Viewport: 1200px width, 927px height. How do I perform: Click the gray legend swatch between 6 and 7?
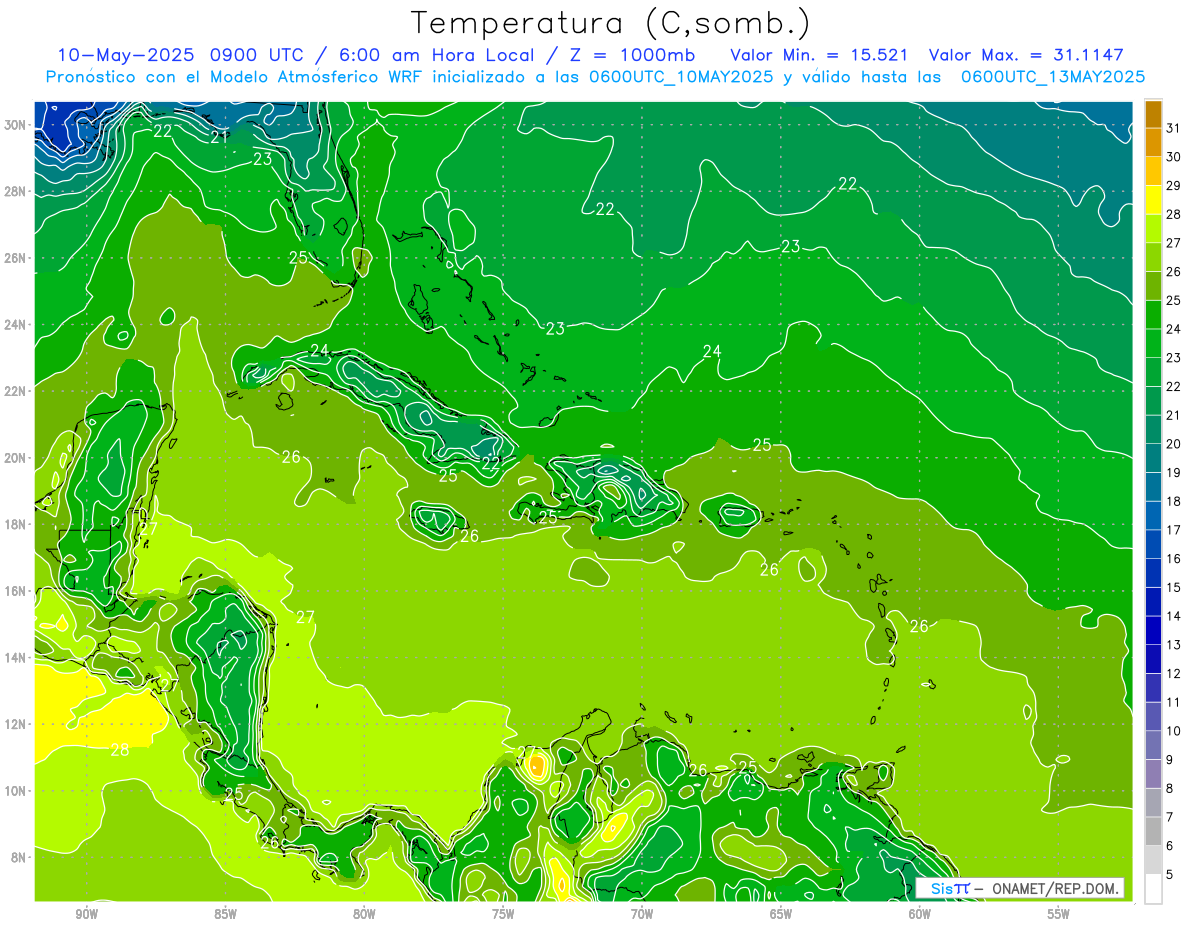(1153, 832)
